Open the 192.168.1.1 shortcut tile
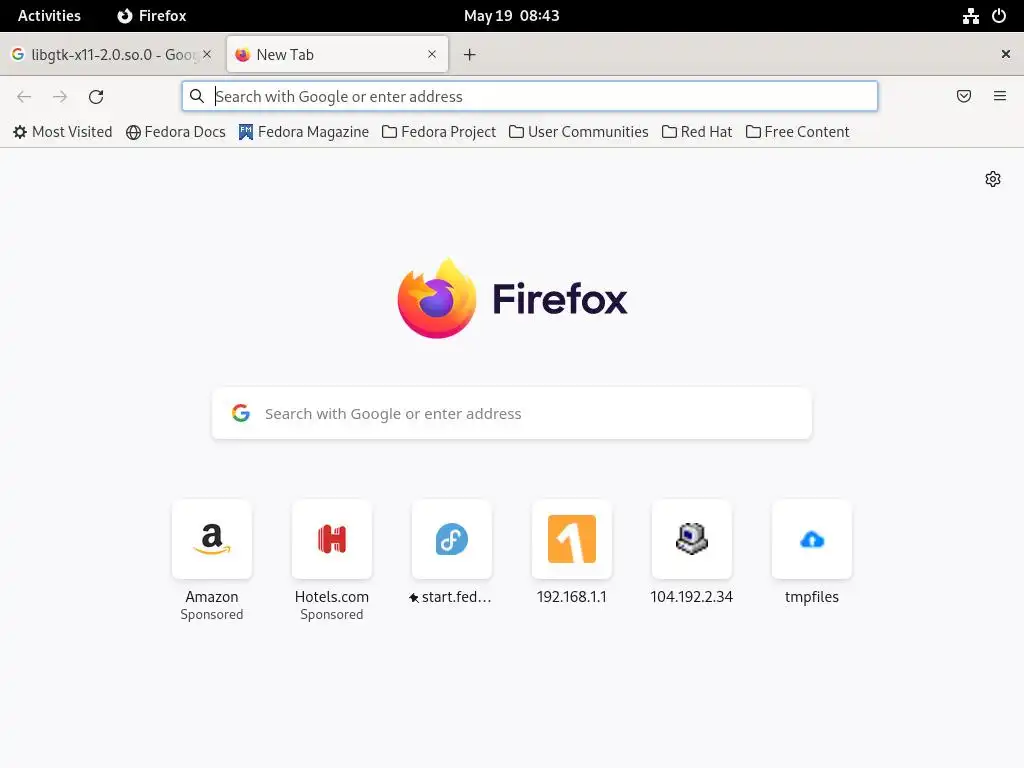Screen dimensions: 1024x768 pos(571,539)
